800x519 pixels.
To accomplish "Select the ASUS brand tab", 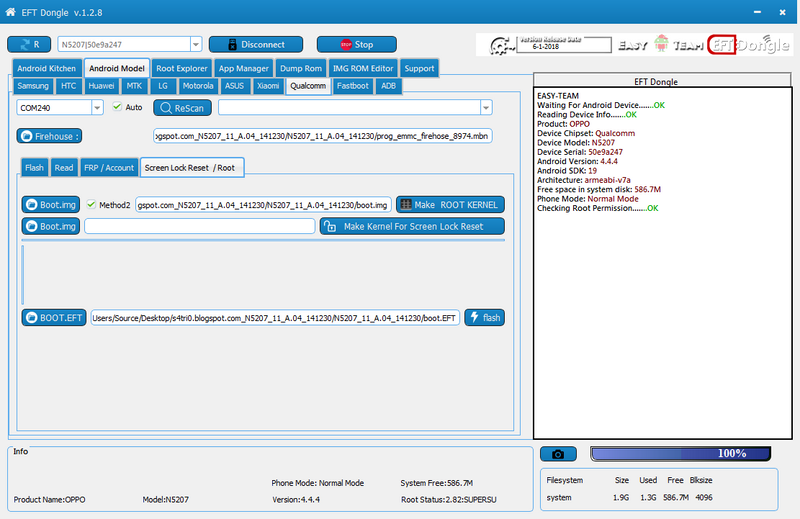I will pos(234,86).
